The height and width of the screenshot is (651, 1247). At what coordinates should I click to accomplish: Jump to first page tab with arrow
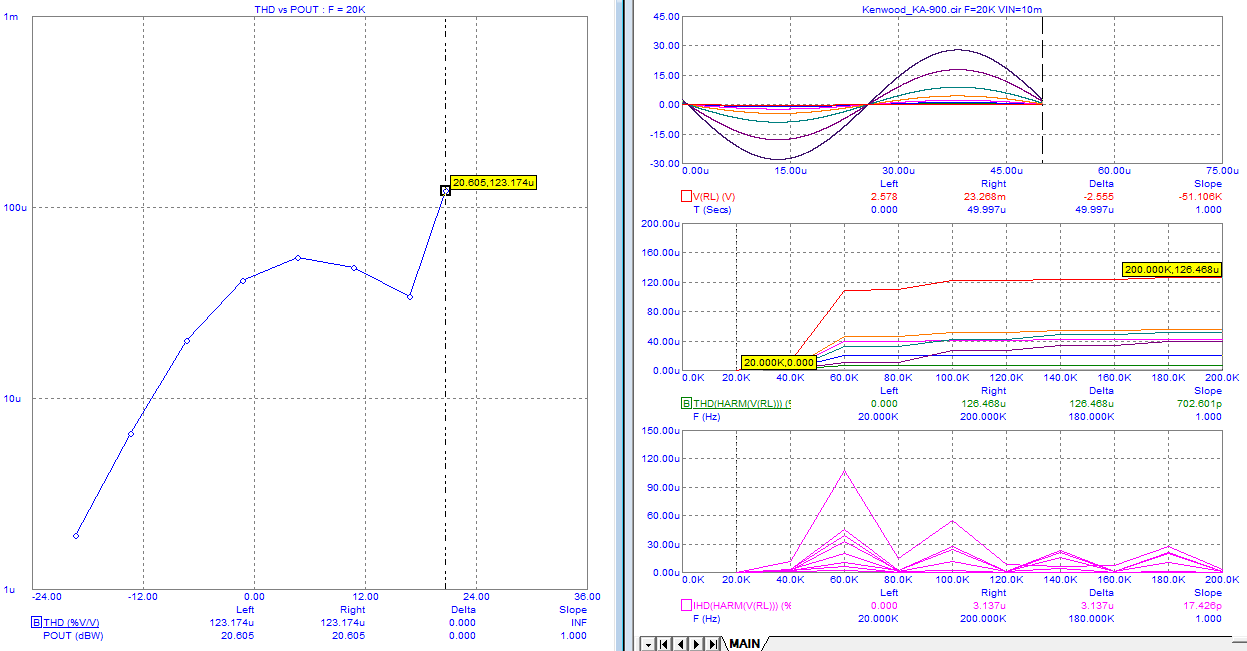coord(664,644)
